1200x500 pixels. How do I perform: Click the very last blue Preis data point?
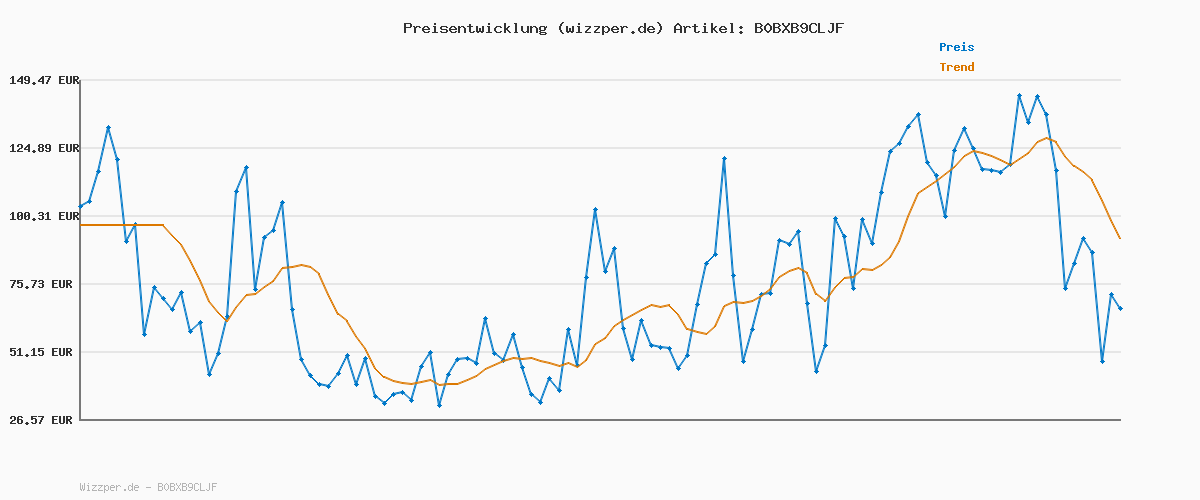point(1120,308)
